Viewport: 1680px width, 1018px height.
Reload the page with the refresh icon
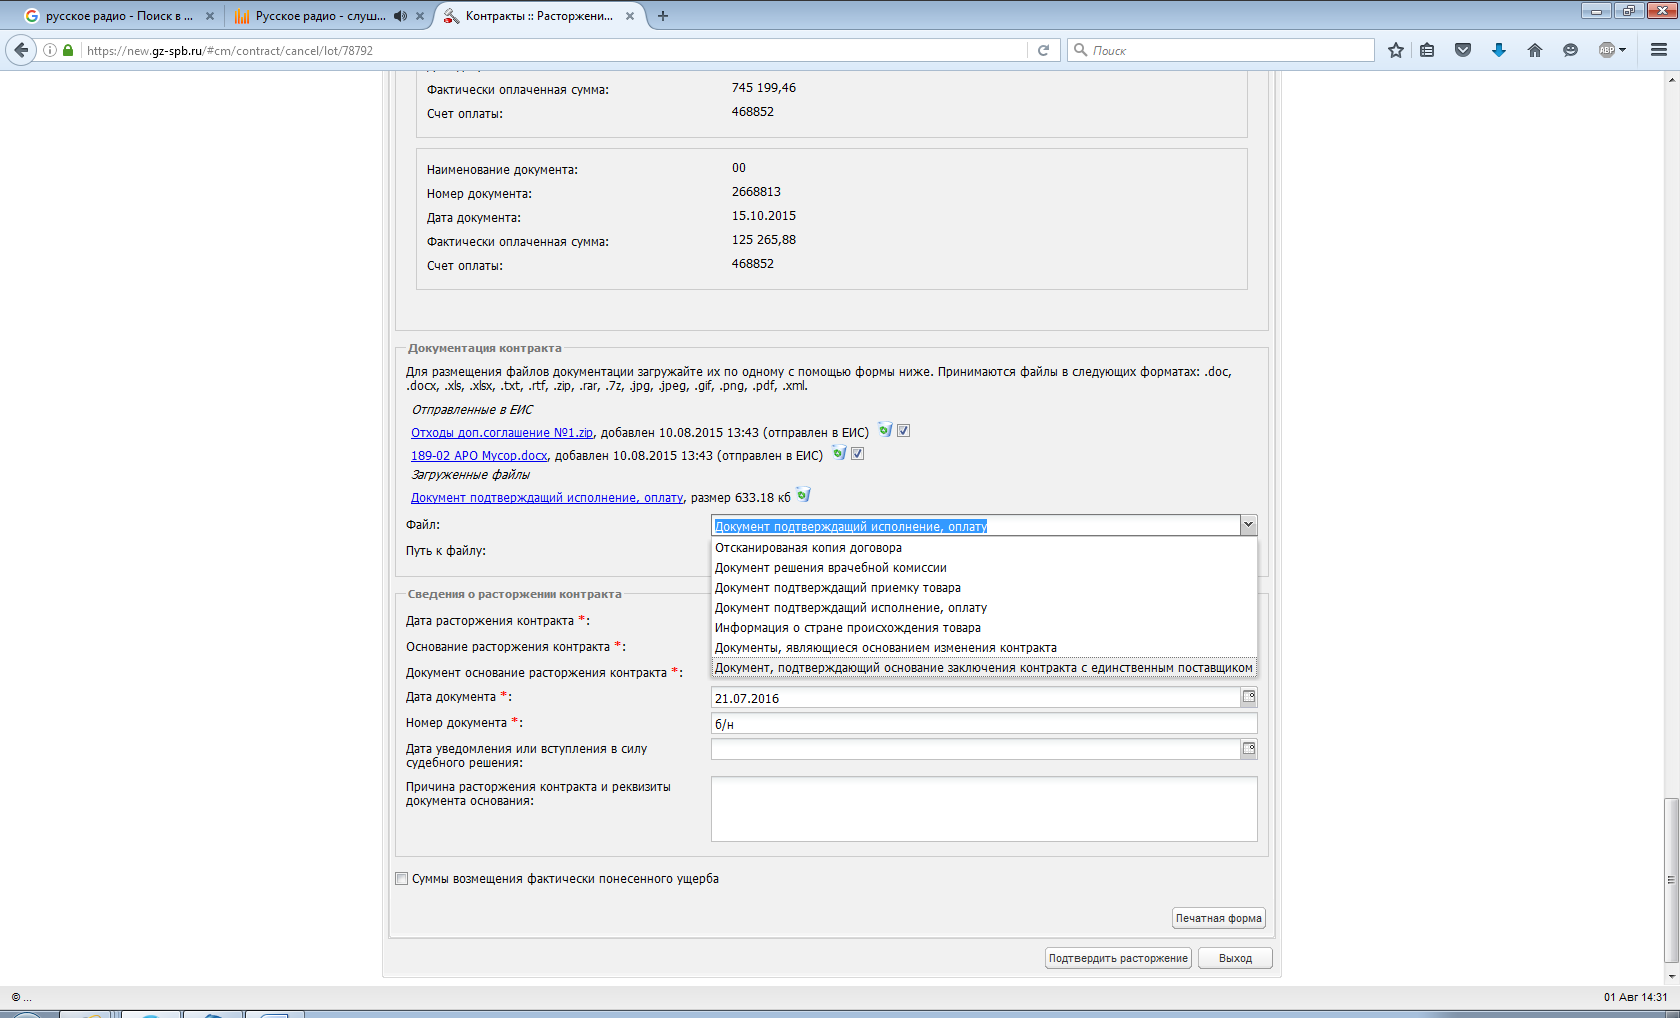1043,50
